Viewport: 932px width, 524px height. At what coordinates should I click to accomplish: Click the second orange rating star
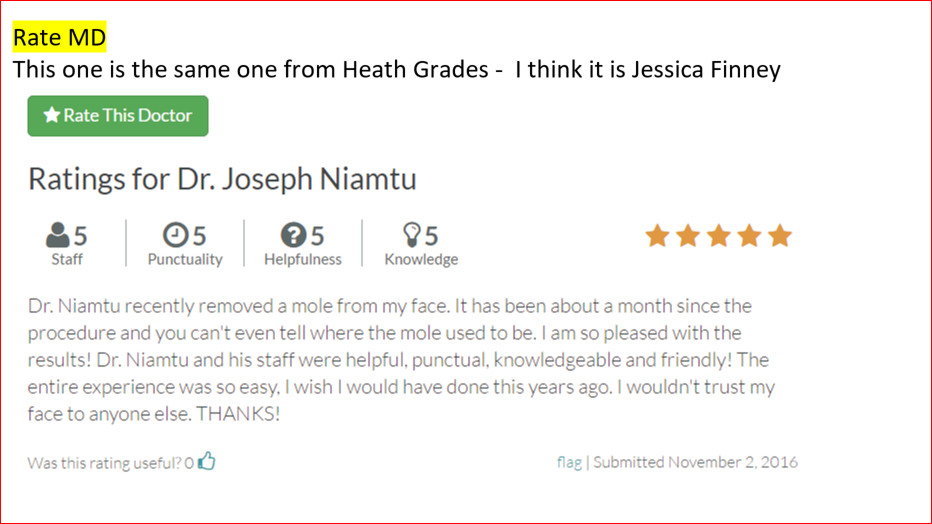click(x=688, y=236)
